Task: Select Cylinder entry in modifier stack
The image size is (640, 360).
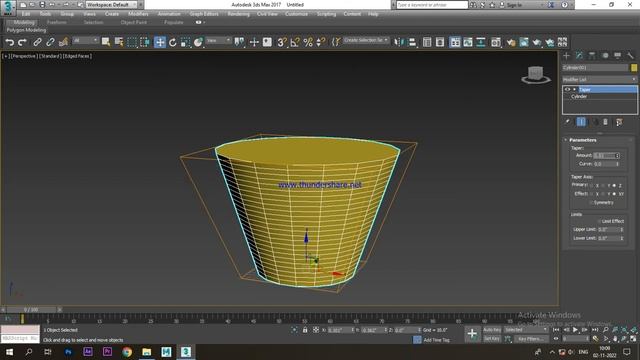Action: [579, 96]
